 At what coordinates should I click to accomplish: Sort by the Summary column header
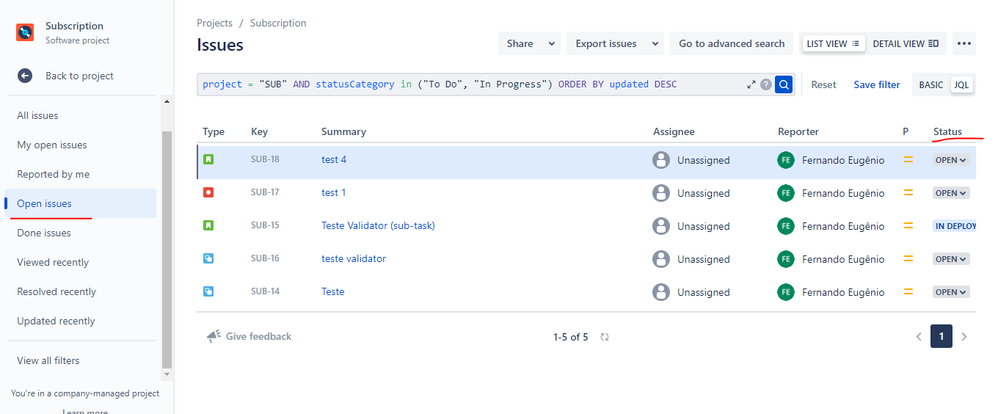pyautogui.click(x=344, y=132)
